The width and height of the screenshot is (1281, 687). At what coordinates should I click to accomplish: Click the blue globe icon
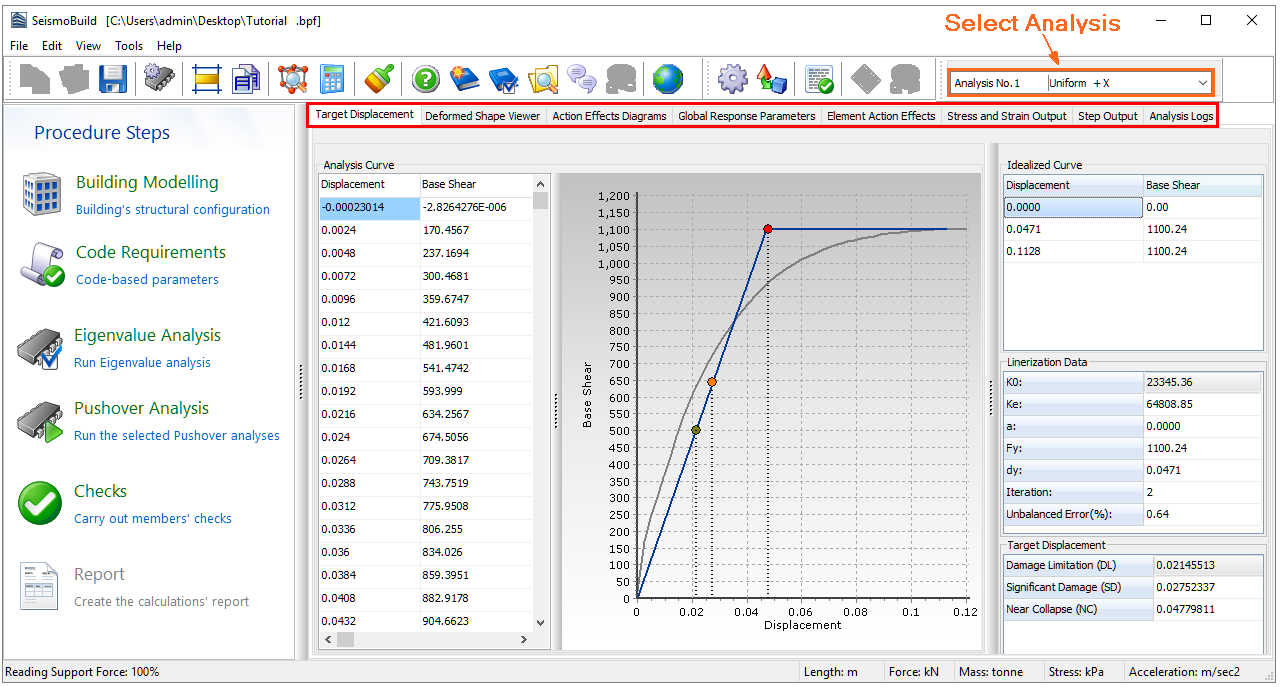pos(667,79)
